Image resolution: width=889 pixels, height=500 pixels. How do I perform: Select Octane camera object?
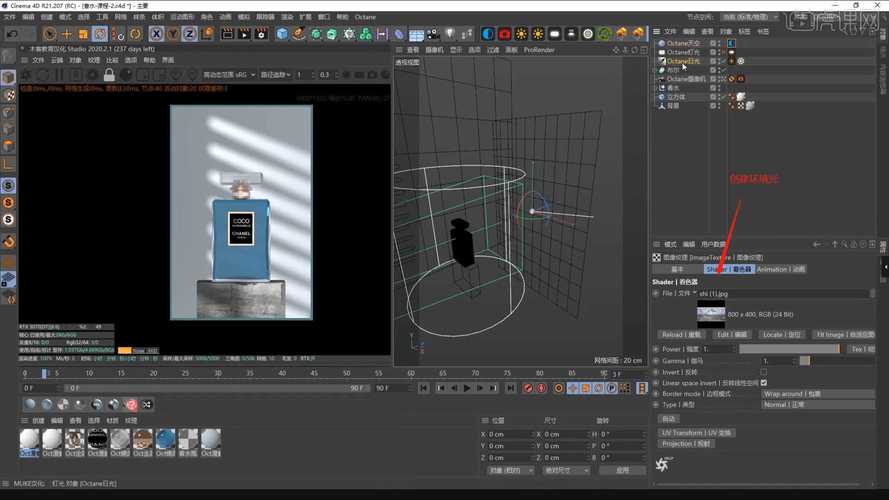coord(685,79)
